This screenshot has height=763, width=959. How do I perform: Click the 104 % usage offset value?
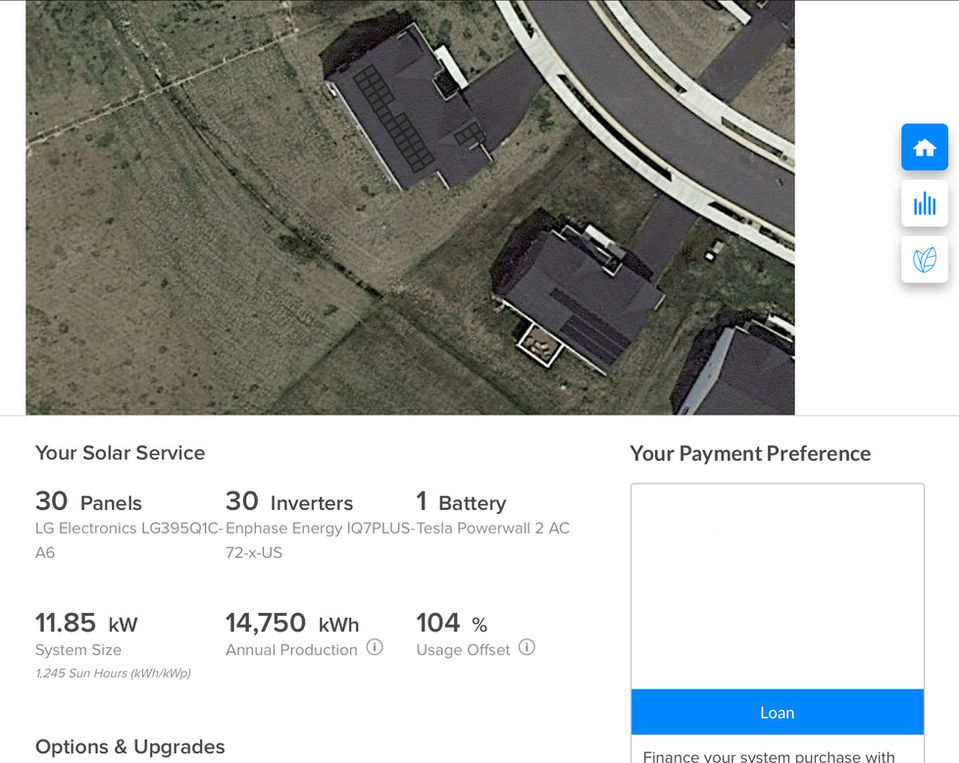(451, 624)
